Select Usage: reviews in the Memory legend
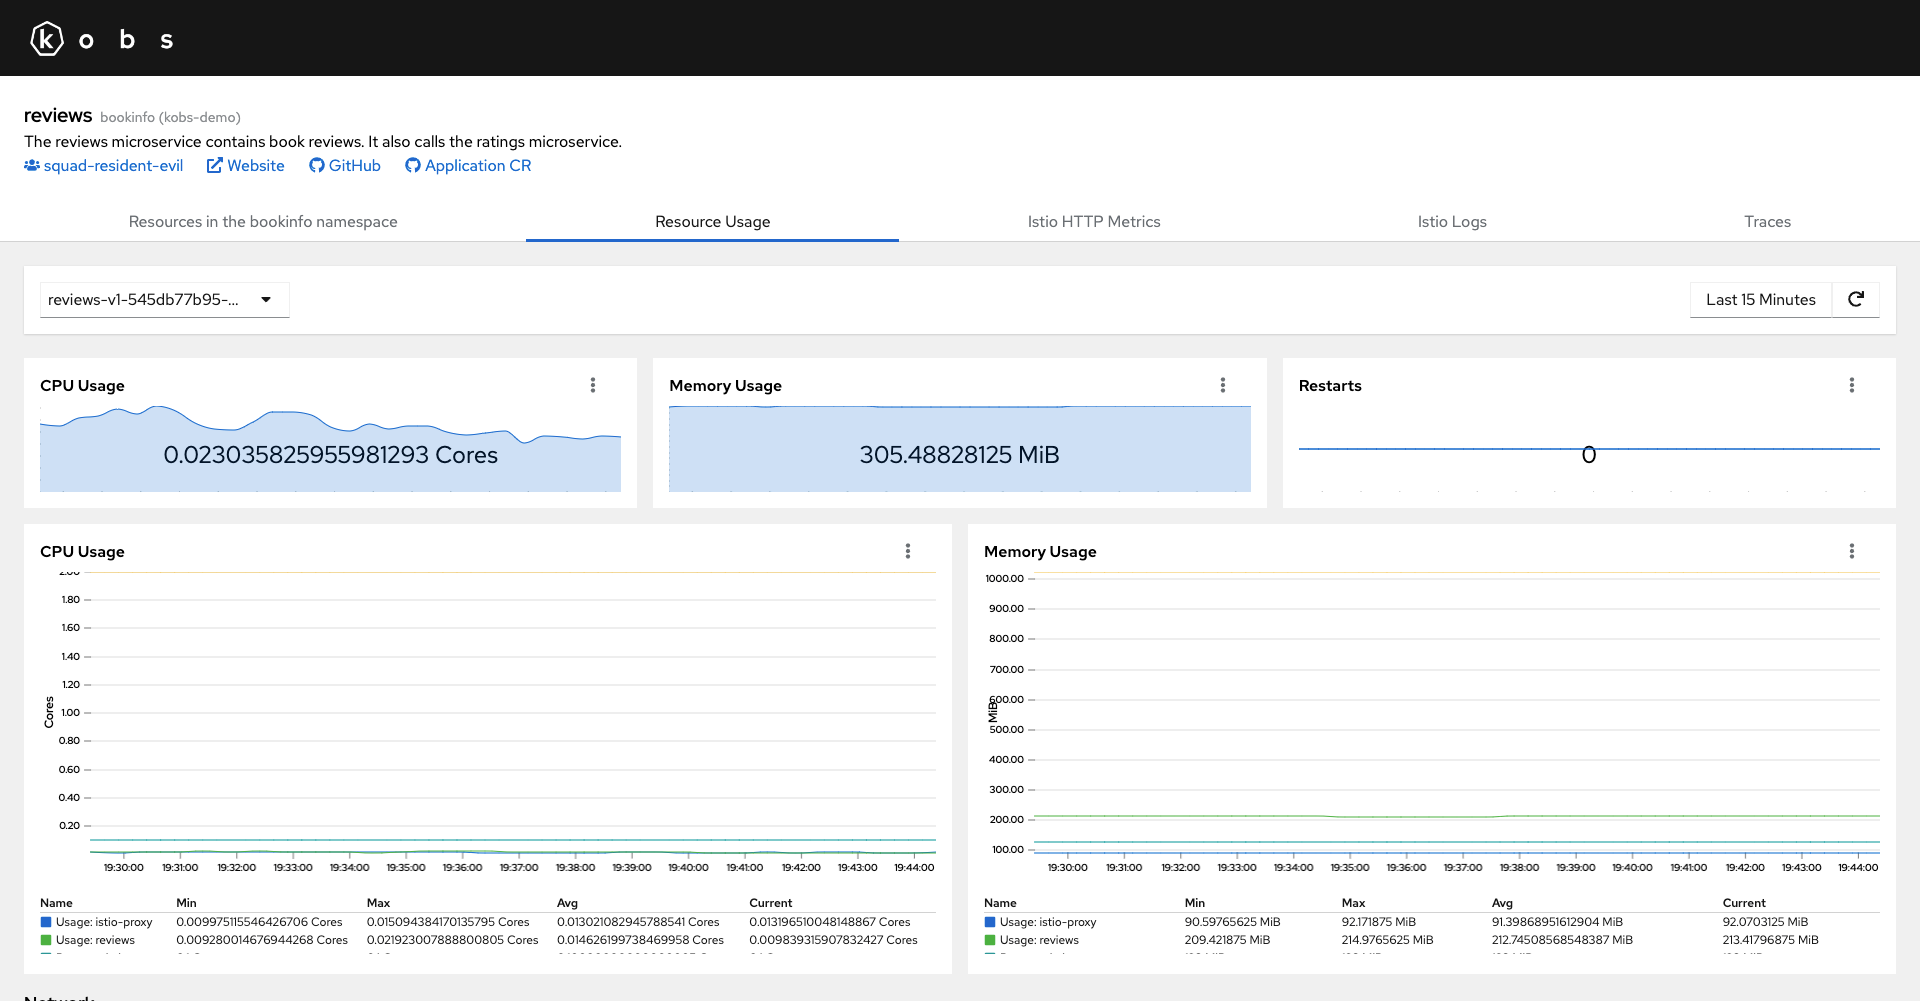 1039,940
